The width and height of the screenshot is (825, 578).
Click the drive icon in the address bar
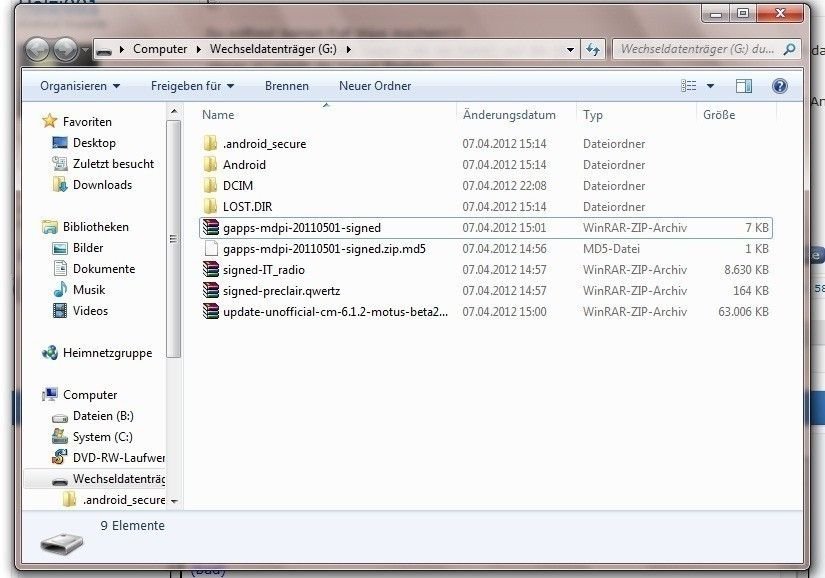[x=104, y=50]
